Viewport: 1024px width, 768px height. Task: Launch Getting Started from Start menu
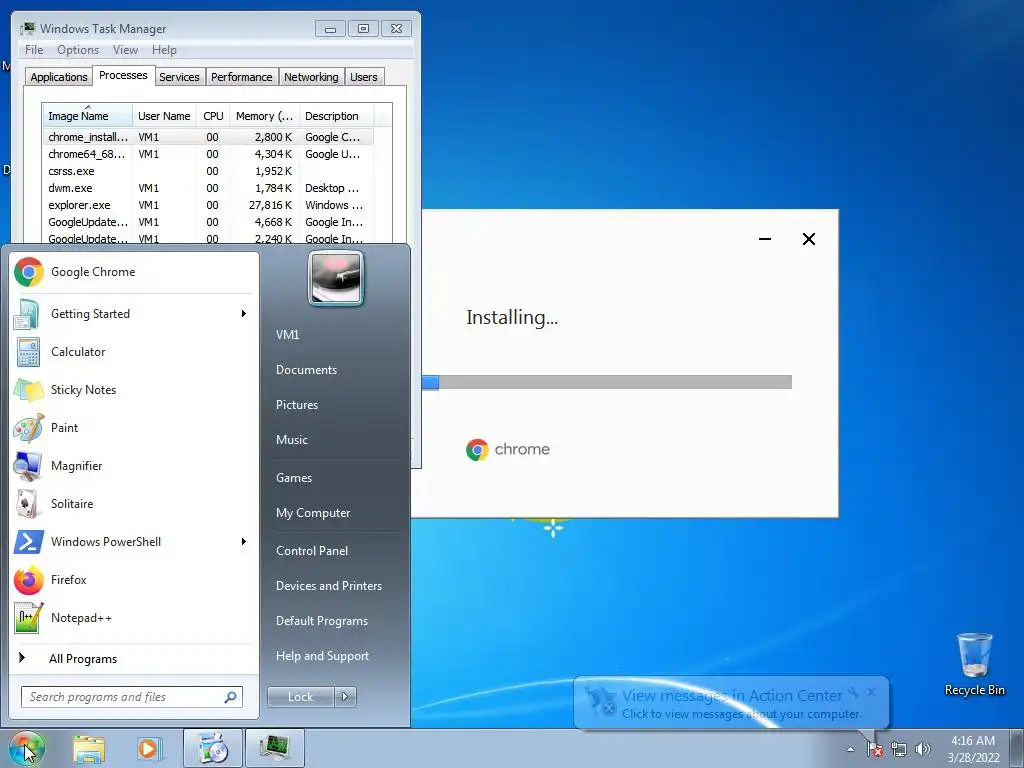tap(134, 314)
